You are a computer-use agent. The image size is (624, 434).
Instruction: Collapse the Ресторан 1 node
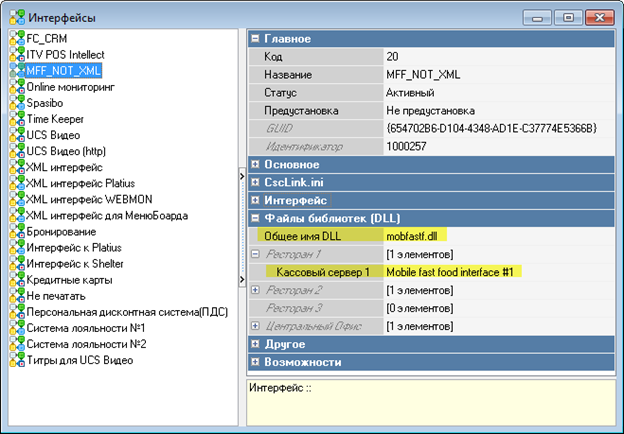tap(256, 254)
